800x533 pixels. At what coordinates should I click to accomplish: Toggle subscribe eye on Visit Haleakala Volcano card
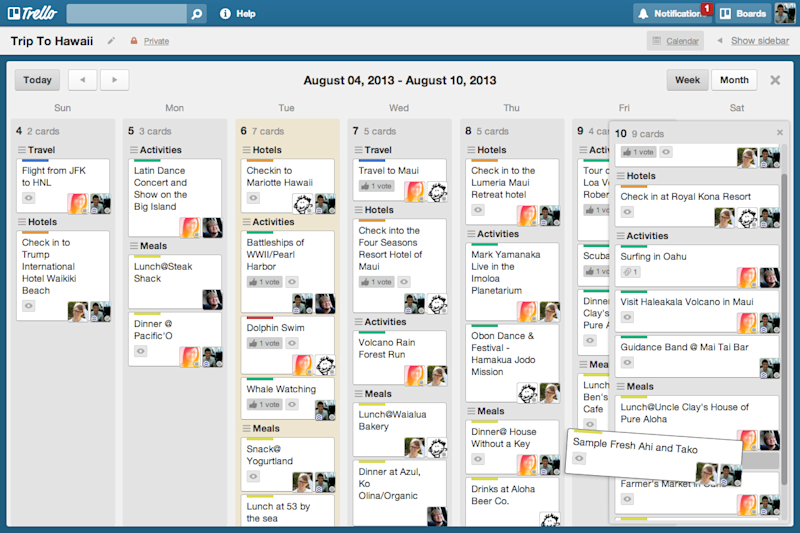(x=628, y=317)
